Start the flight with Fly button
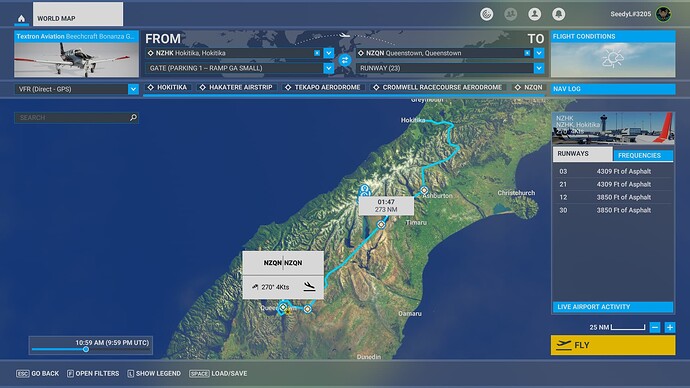Viewport: 690px width, 388px height. 613,345
